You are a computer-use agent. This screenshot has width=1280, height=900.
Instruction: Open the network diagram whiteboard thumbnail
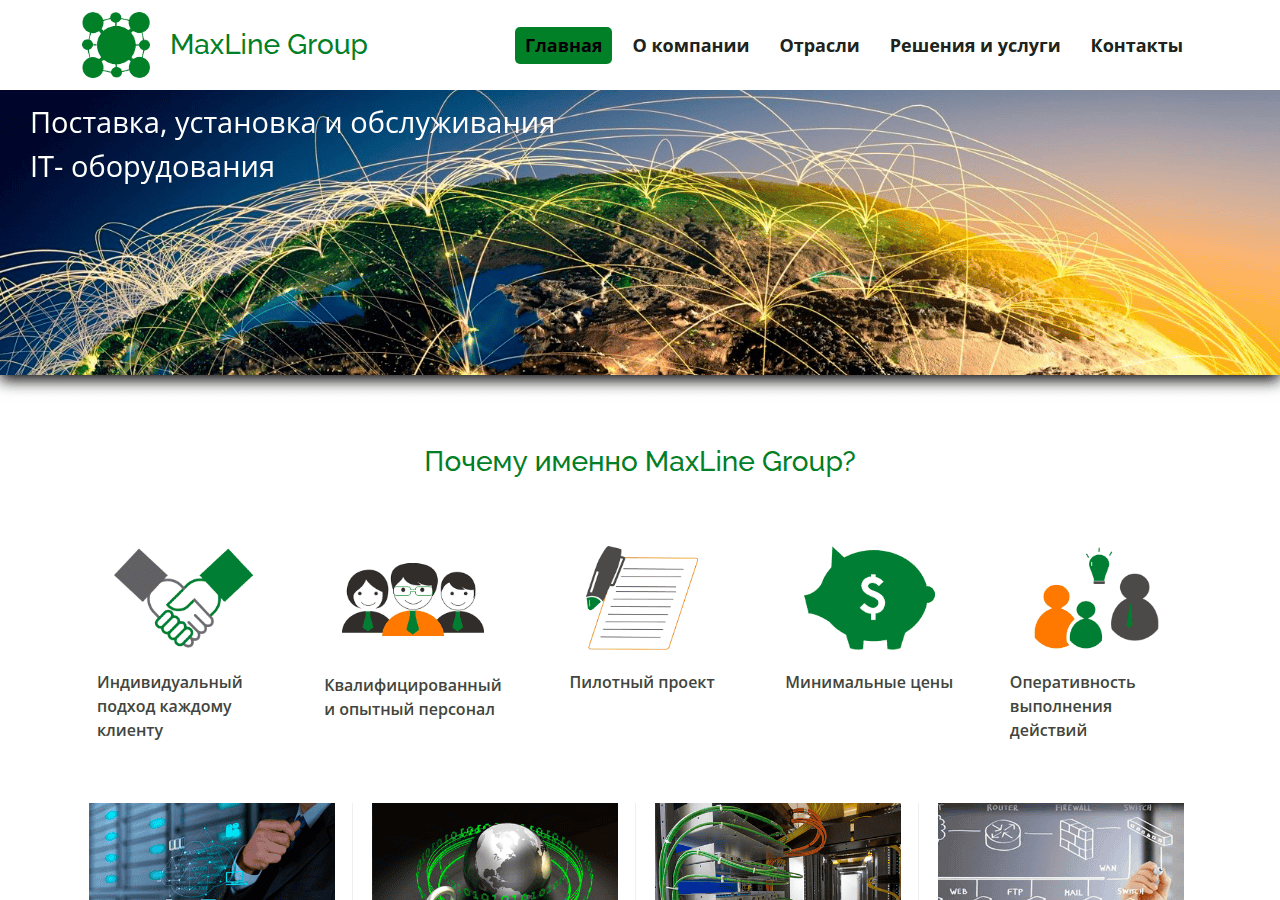[x=1061, y=851]
